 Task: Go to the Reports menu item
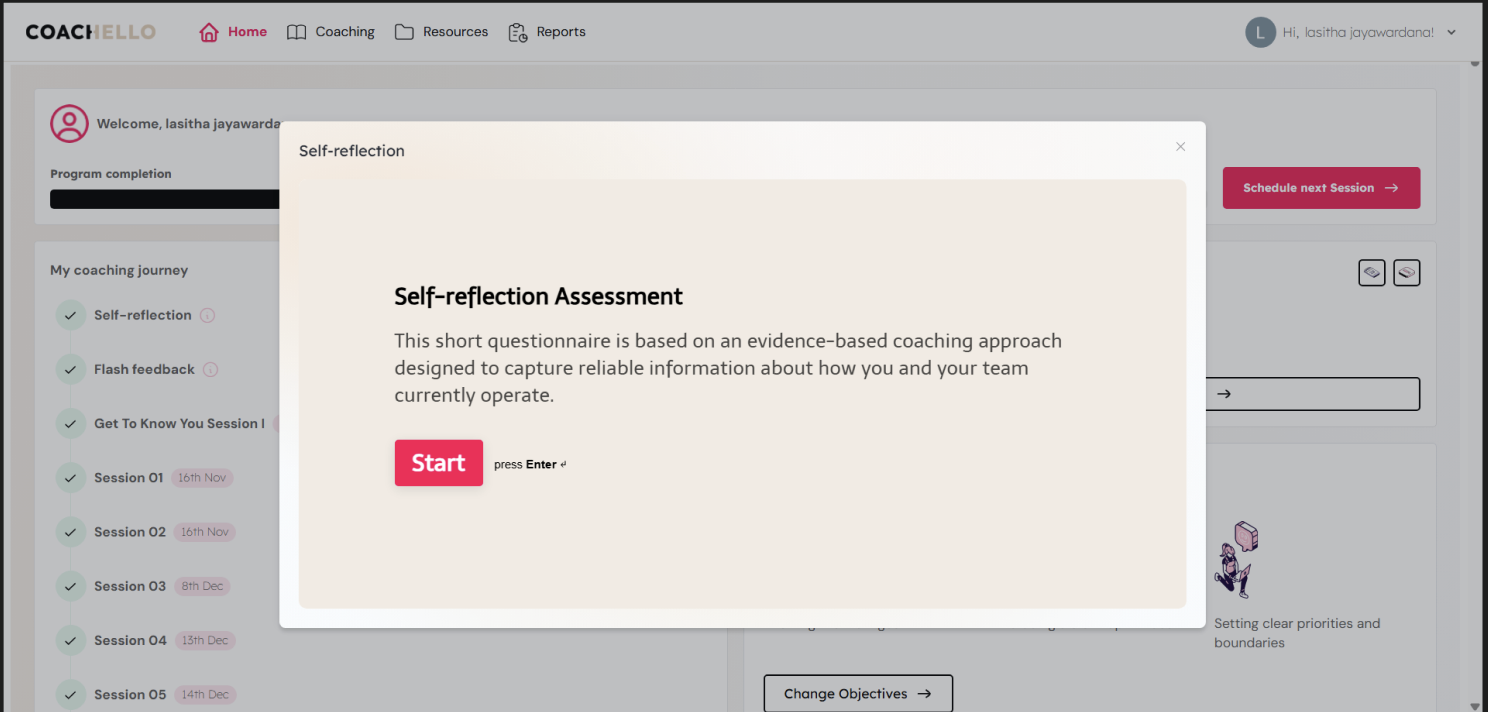coord(560,32)
